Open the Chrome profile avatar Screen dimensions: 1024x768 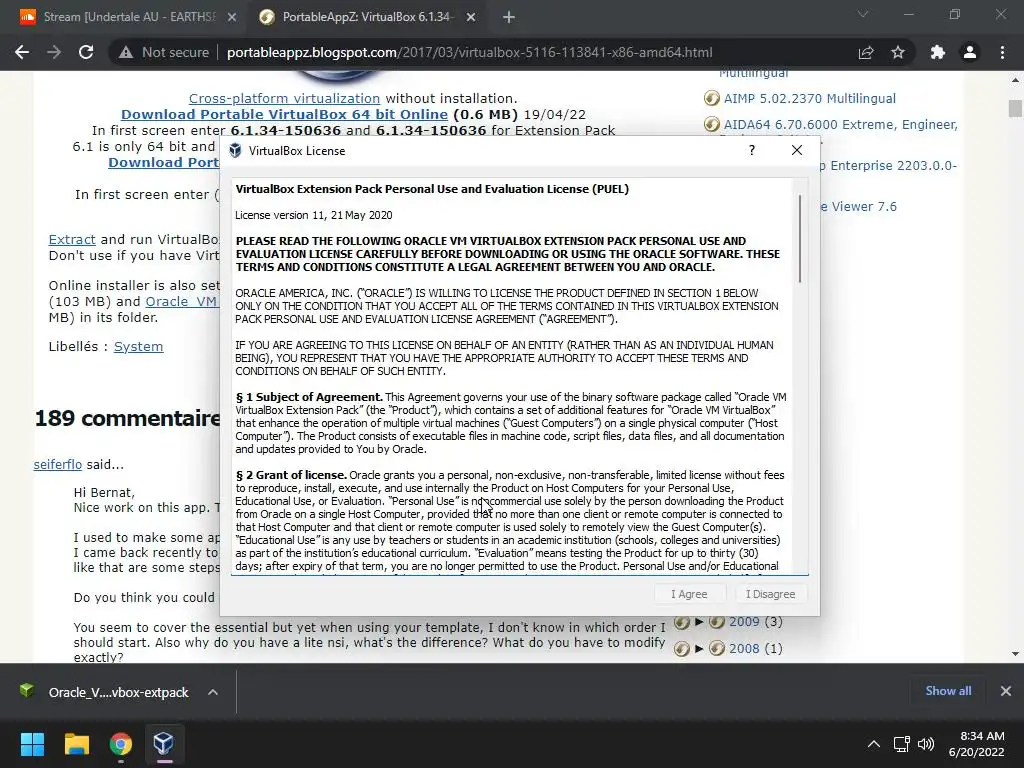point(970,52)
